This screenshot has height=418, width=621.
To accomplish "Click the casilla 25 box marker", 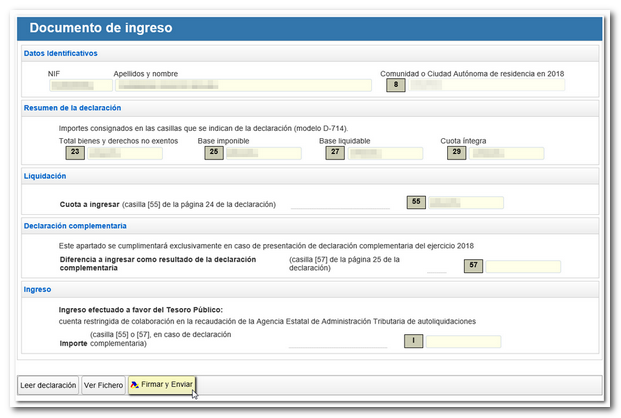I will pos(212,153).
